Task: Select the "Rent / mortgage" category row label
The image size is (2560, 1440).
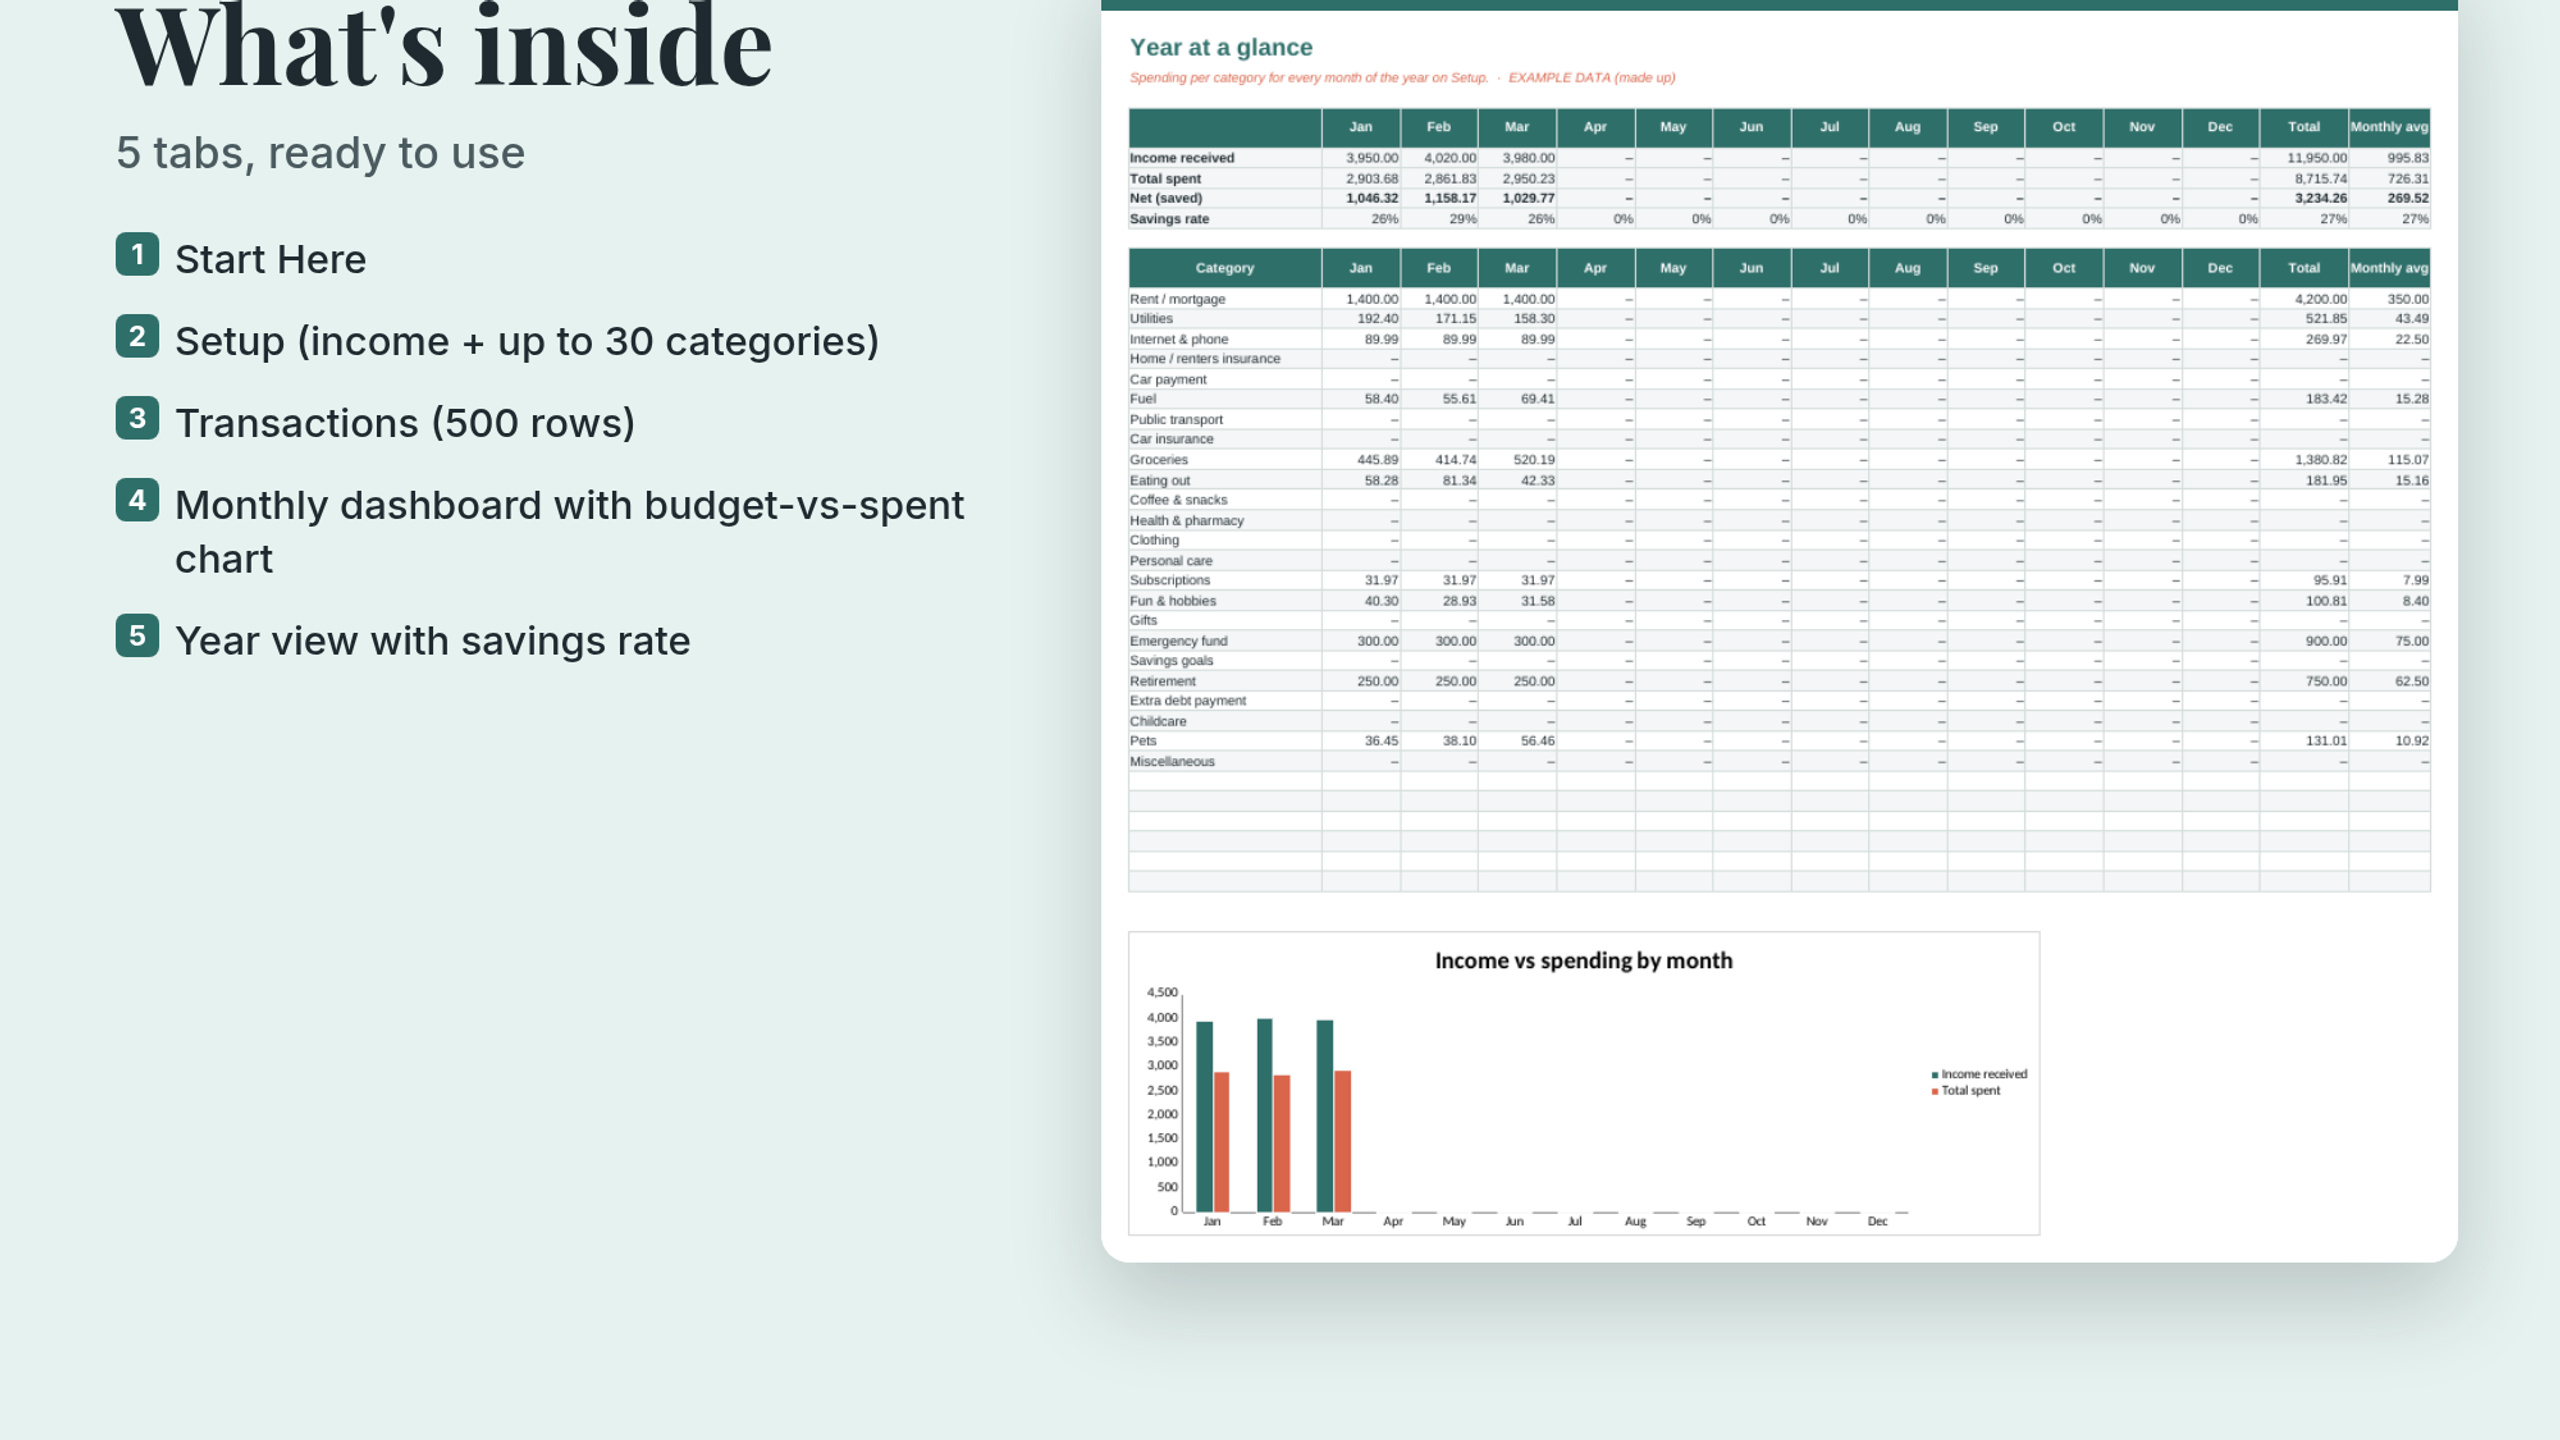Action: [1177, 299]
